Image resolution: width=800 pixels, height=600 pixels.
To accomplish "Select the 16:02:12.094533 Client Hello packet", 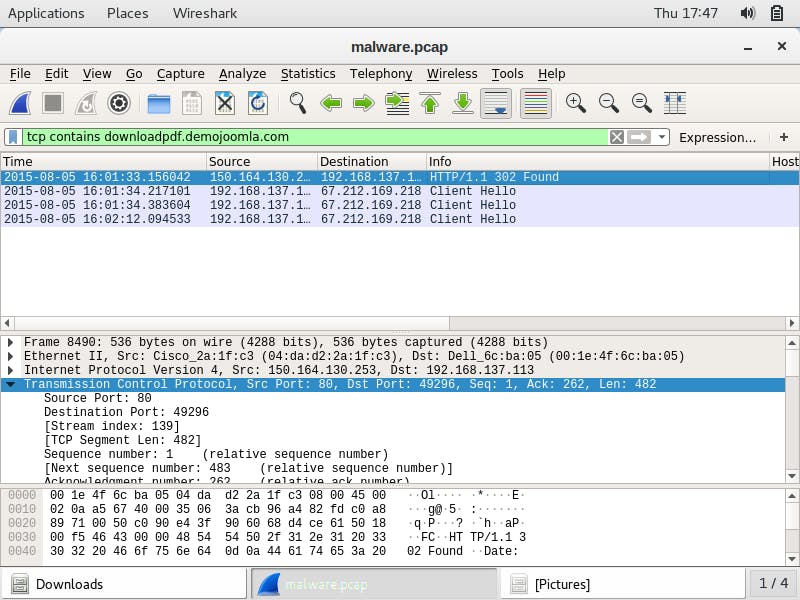I will point(400,219).
